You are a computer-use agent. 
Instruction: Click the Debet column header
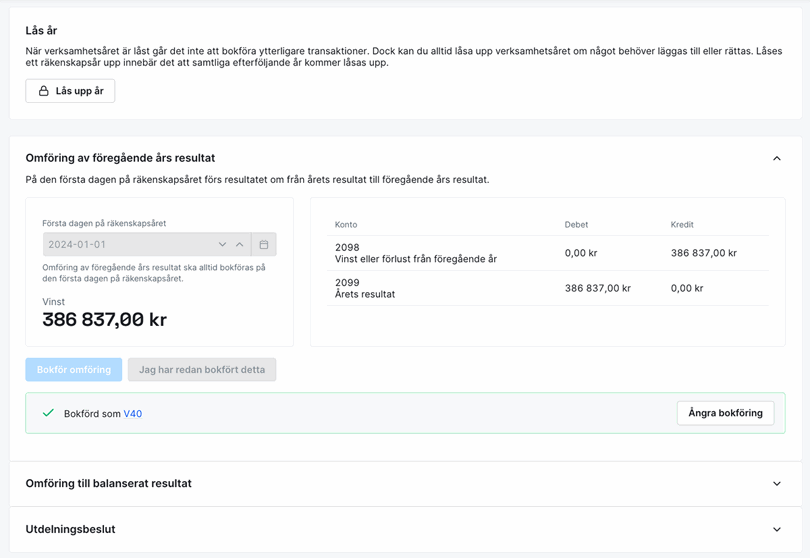[x=576, y=225]
